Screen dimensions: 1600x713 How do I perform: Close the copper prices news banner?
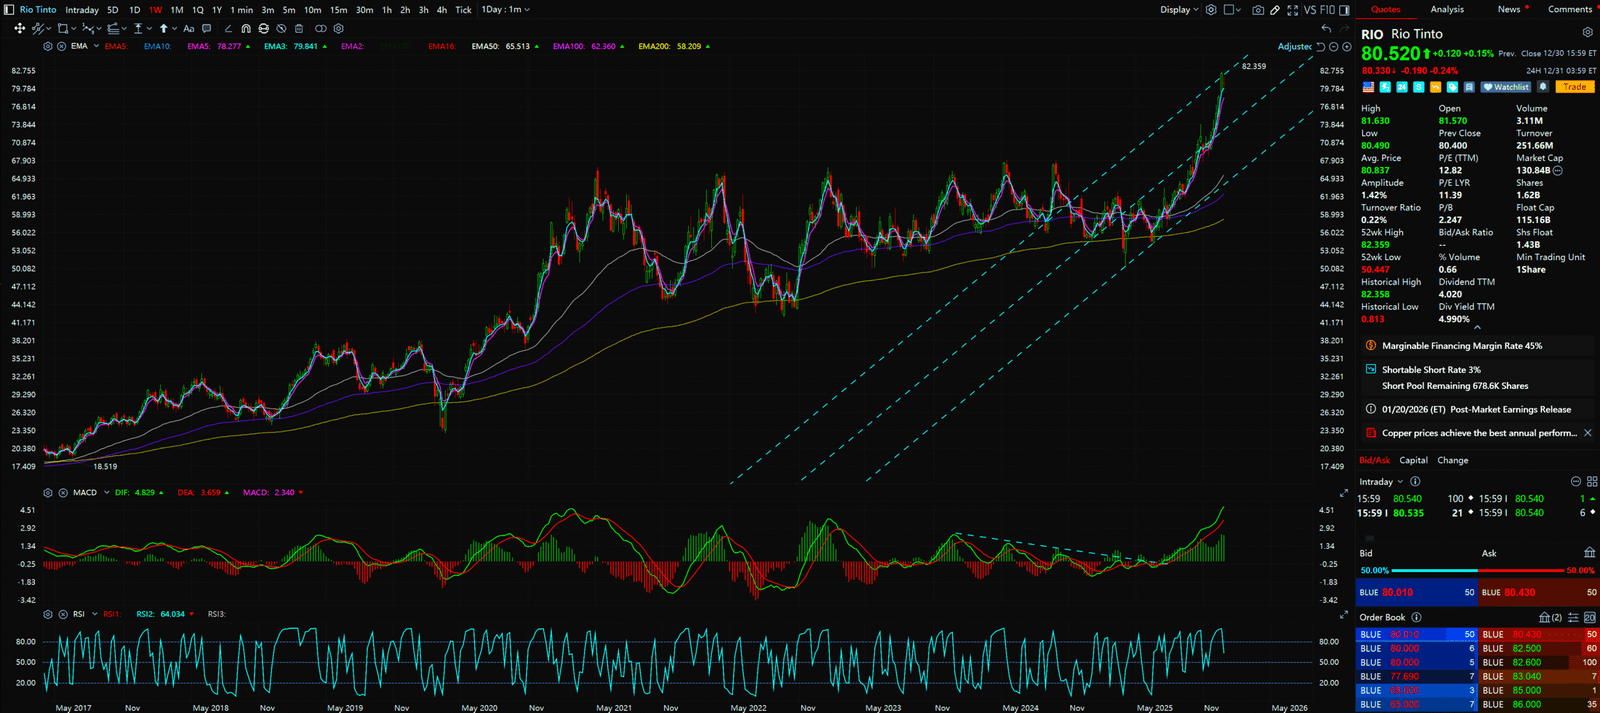coord(1588,433)
